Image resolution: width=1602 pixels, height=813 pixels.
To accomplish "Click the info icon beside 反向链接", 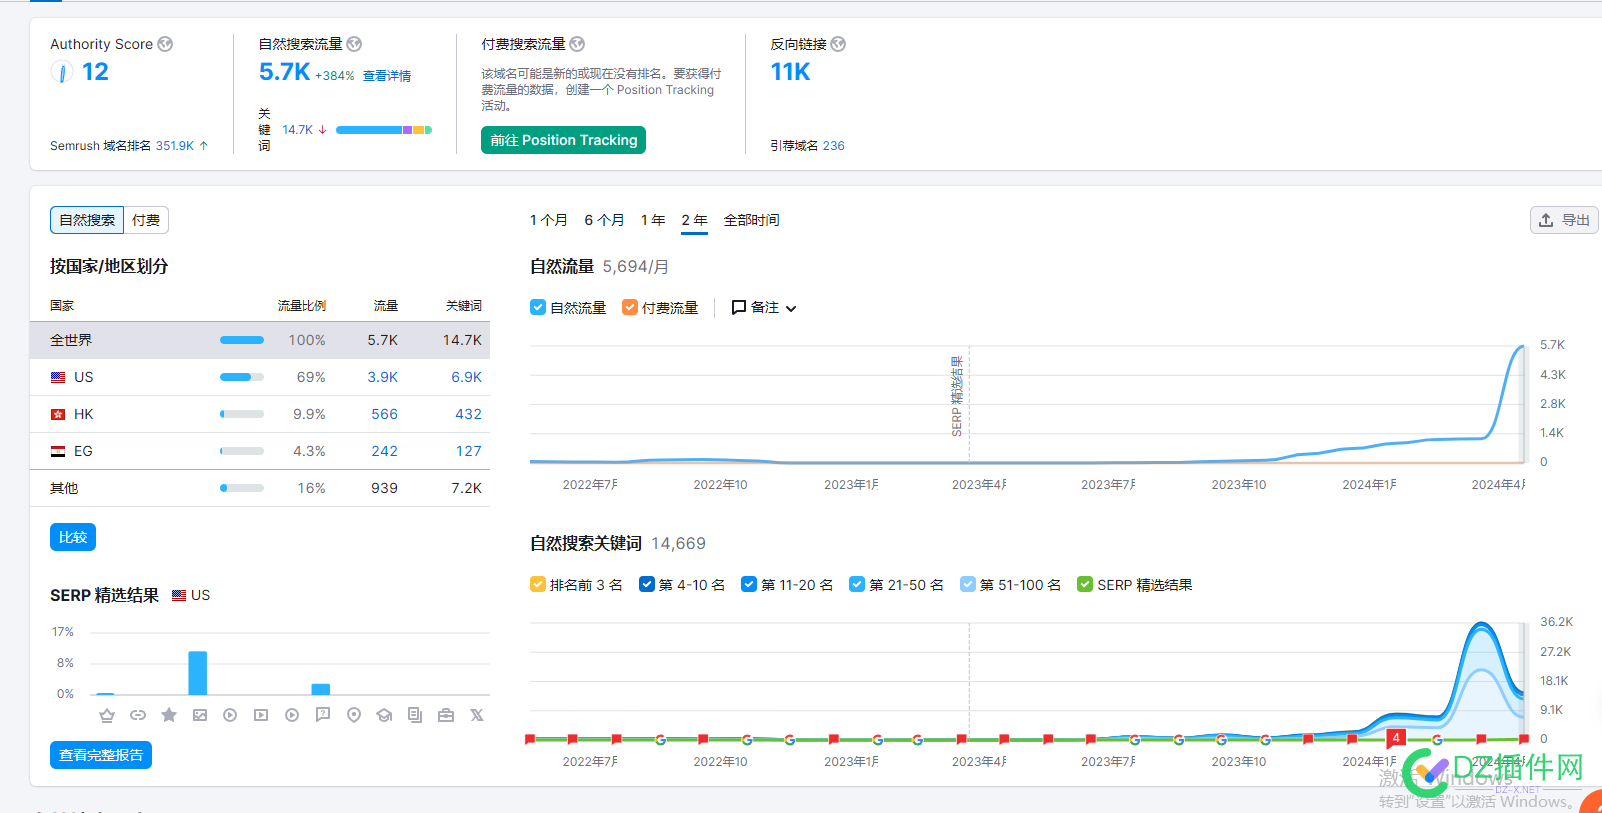I will click(x=838, y=44).
